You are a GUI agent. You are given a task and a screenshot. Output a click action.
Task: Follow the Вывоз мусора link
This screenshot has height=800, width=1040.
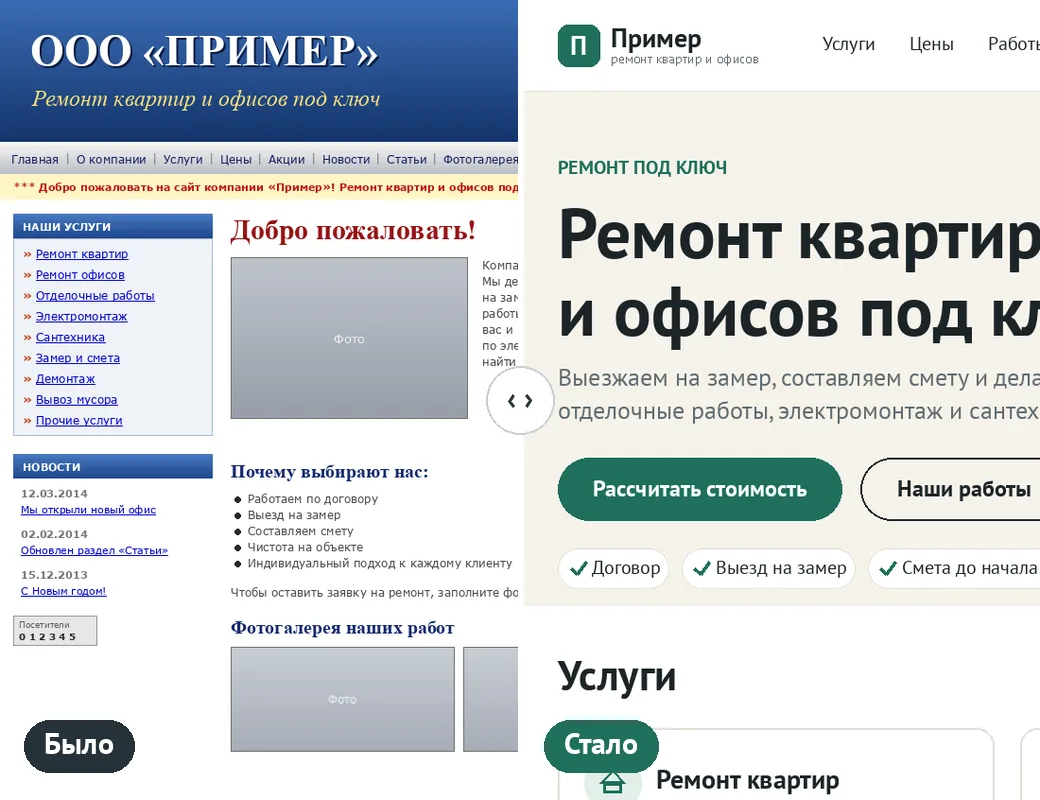(x=76, y=399)
